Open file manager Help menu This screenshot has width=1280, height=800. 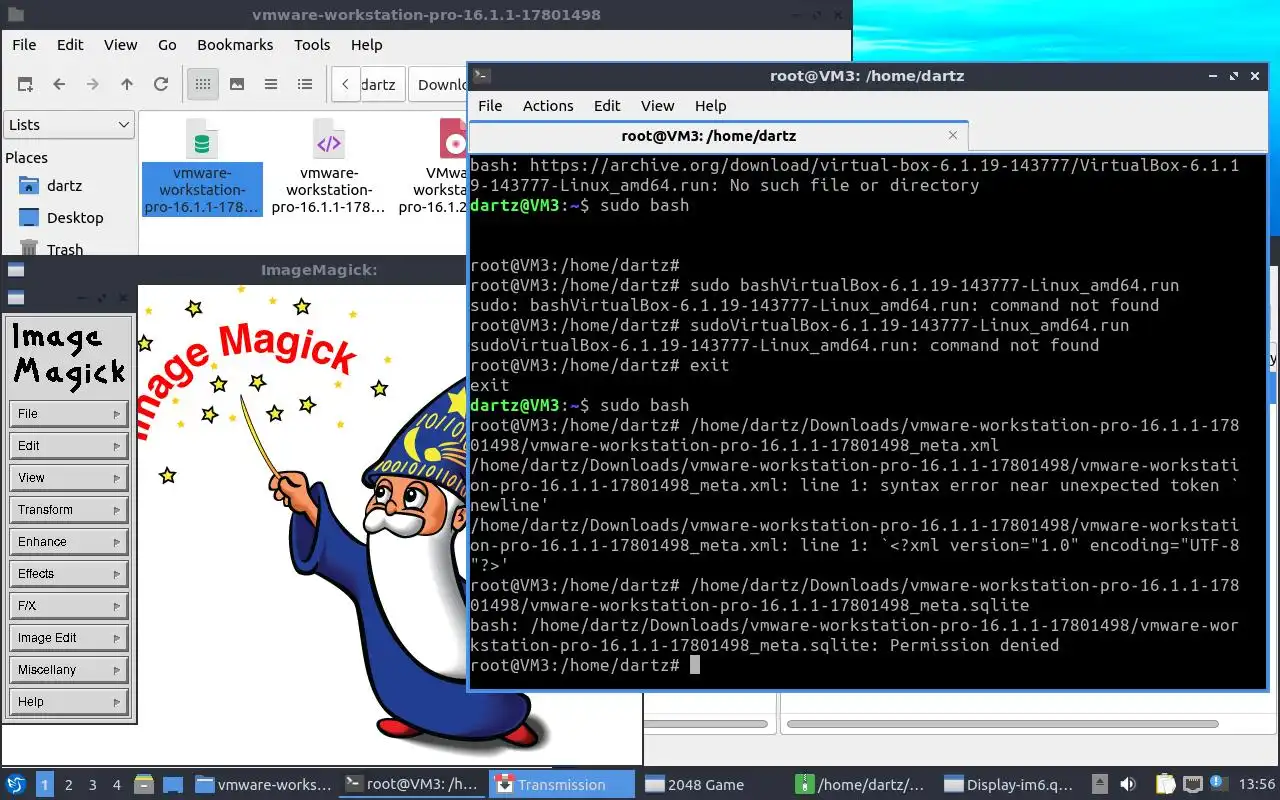[367, 45]
